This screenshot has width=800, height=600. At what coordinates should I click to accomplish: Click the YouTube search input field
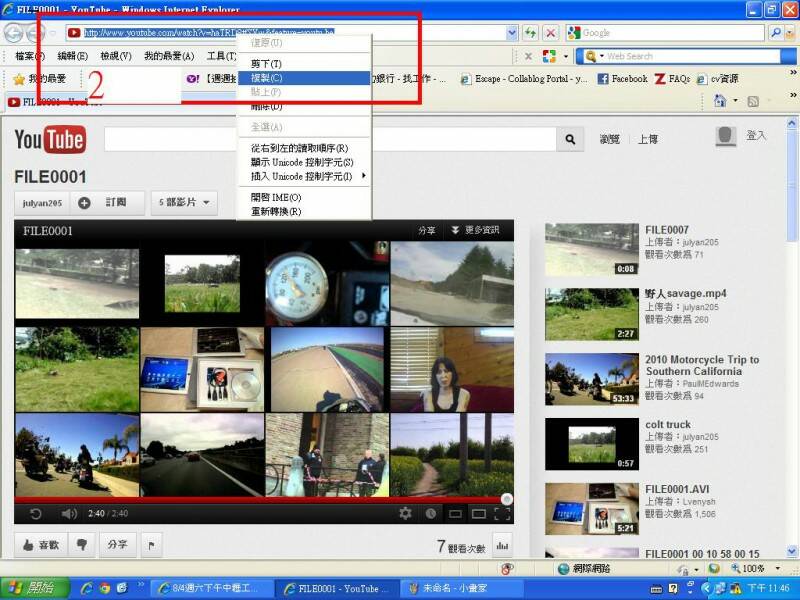point(330,139)
